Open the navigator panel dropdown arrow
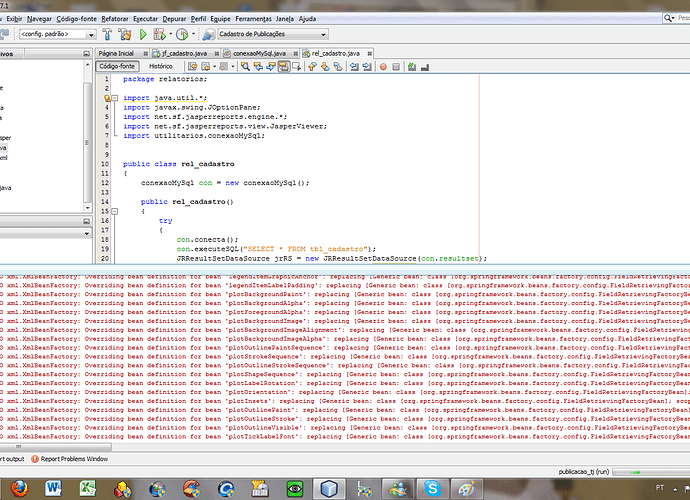690x500 pixels. (x=87, y=234)
